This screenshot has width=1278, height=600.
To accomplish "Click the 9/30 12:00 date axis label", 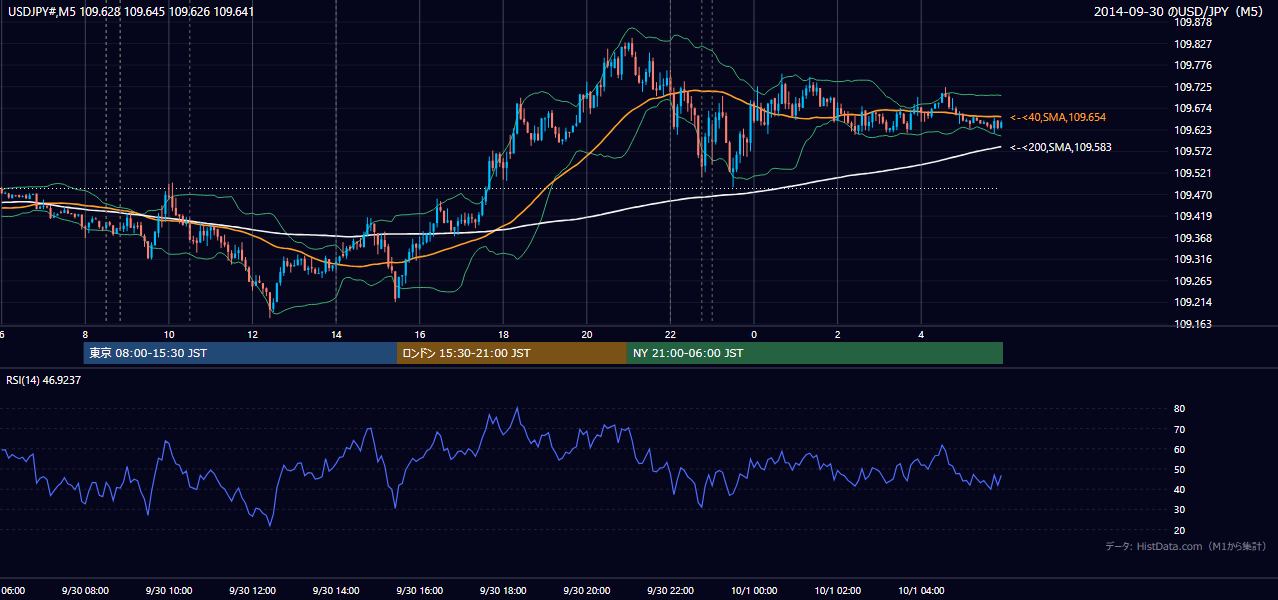I will pos(252,591).
